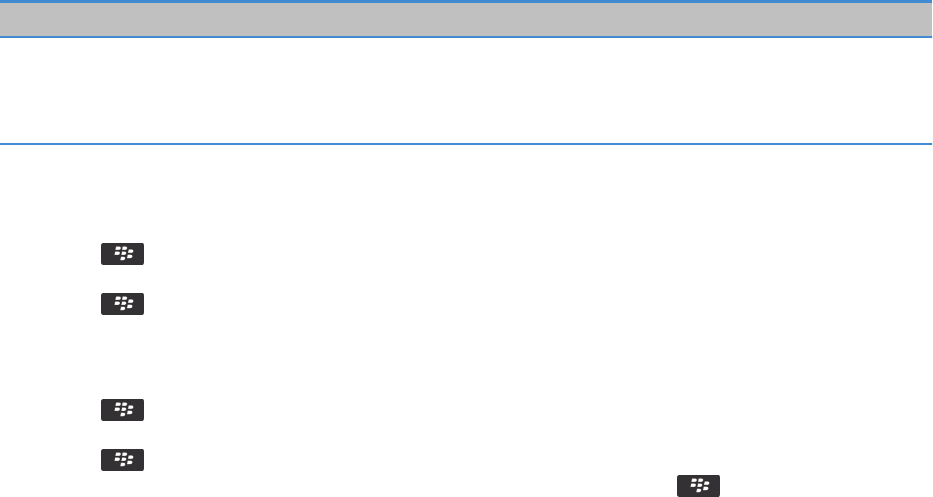Click the gray header bar
933x497 pixels.
pyautogui.click(x=466, y=20)
